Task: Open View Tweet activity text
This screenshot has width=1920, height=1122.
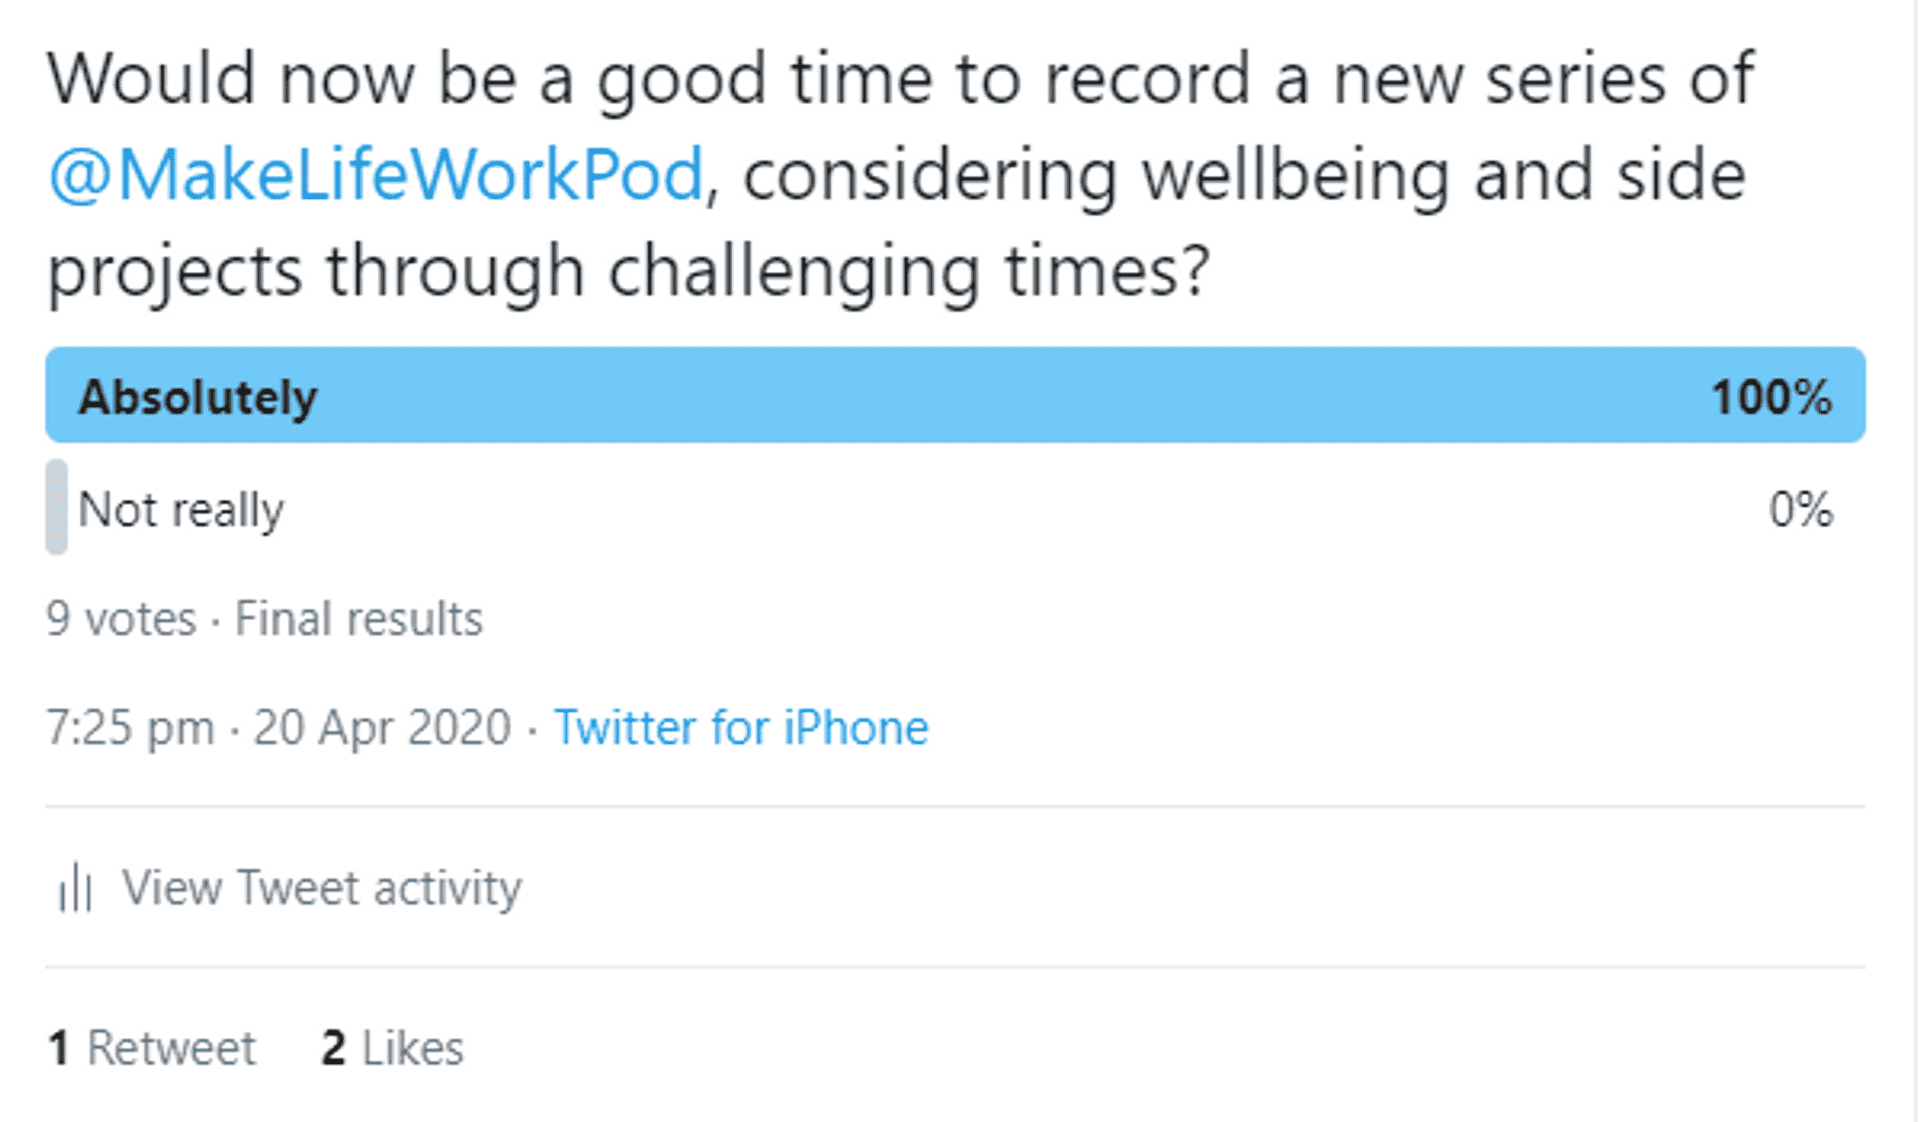Action: pyautogui.click(x=322, y=888)
